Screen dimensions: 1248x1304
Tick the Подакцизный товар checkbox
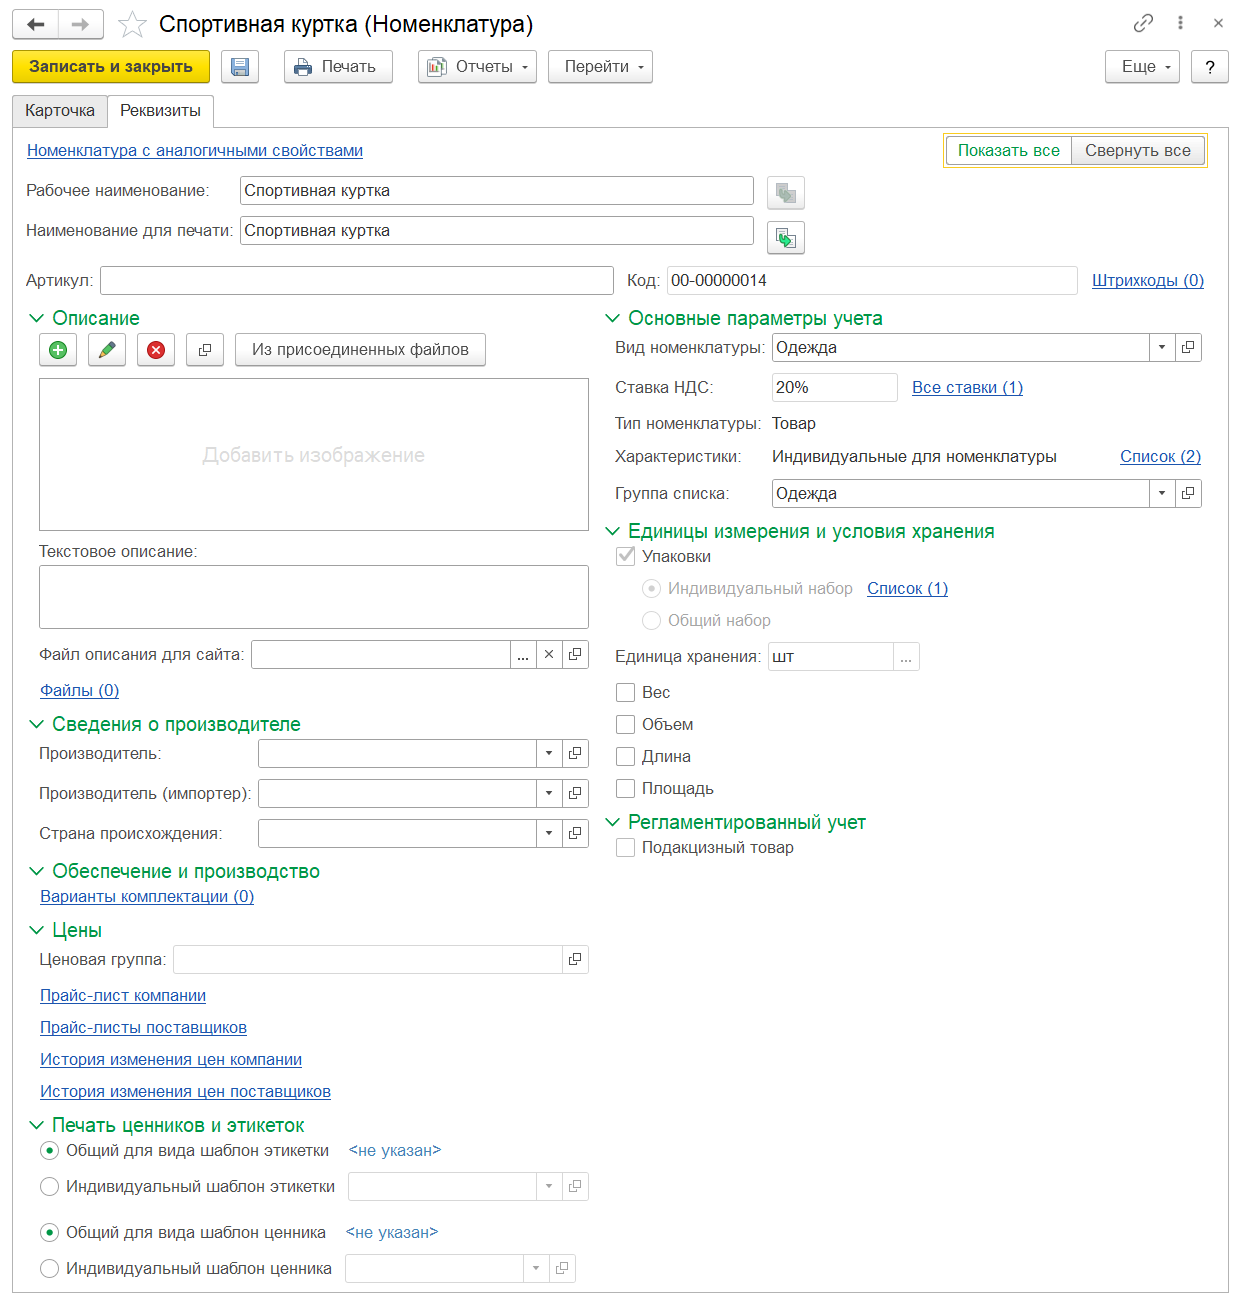626,848
